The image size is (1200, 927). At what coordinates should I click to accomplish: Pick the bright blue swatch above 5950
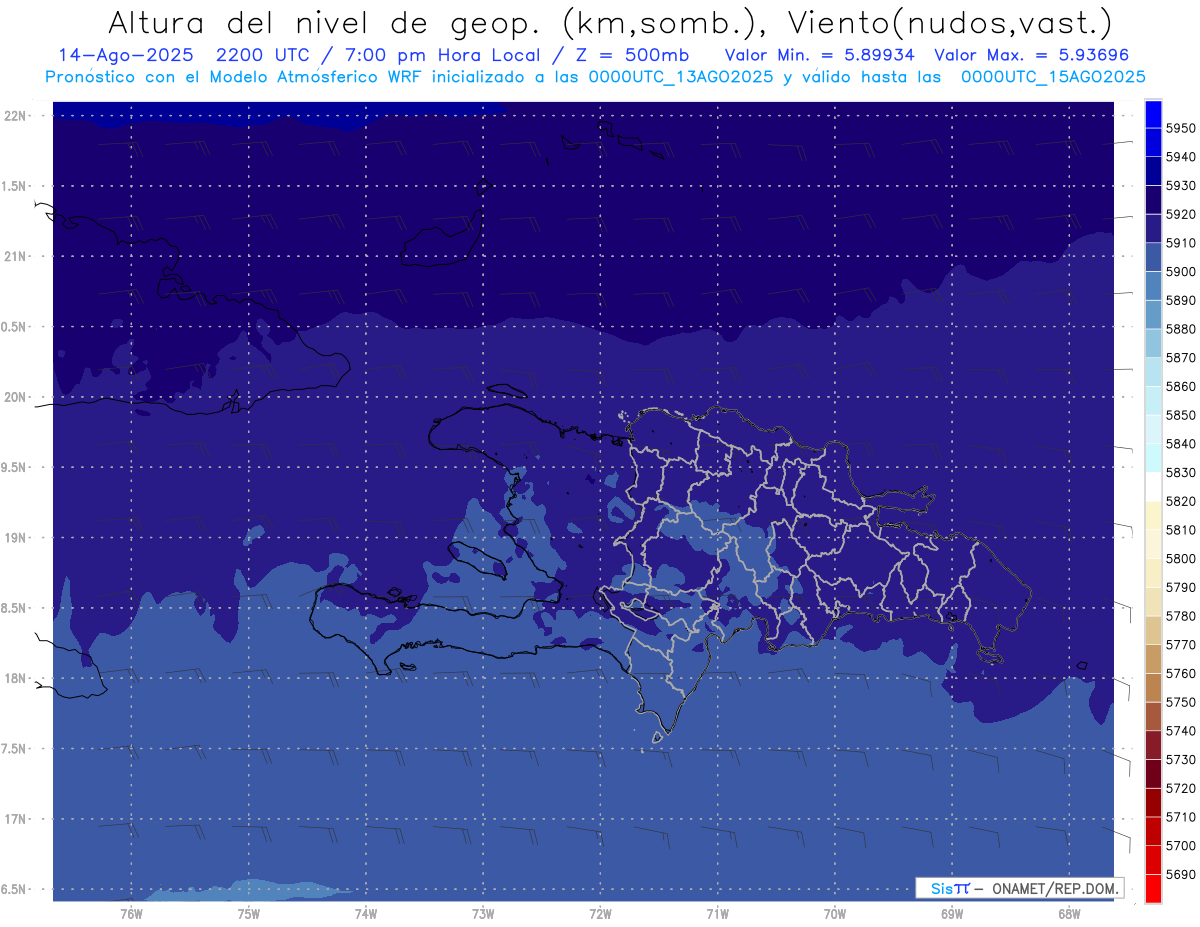(1153, 113)
